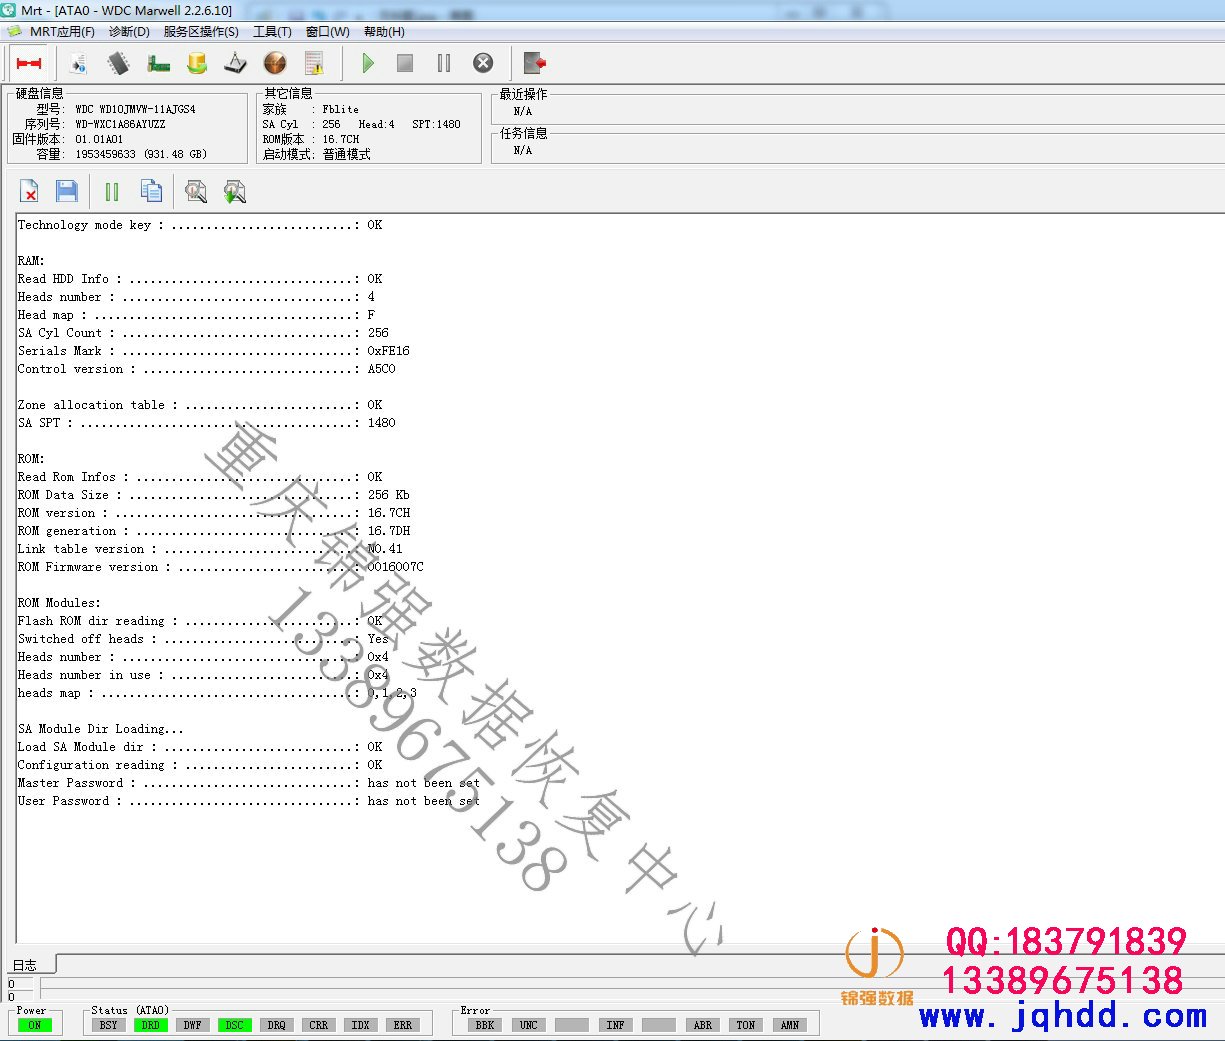Stop task with grey square button
Screen dimensions: 1225x1041
point(405,63)
